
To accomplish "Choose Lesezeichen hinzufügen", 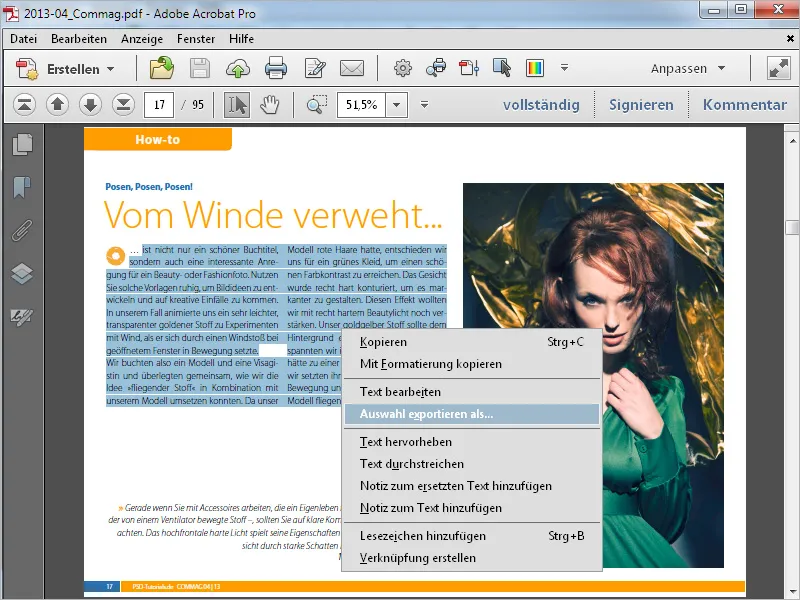I will pyautogui.click(x=472, y=536).
